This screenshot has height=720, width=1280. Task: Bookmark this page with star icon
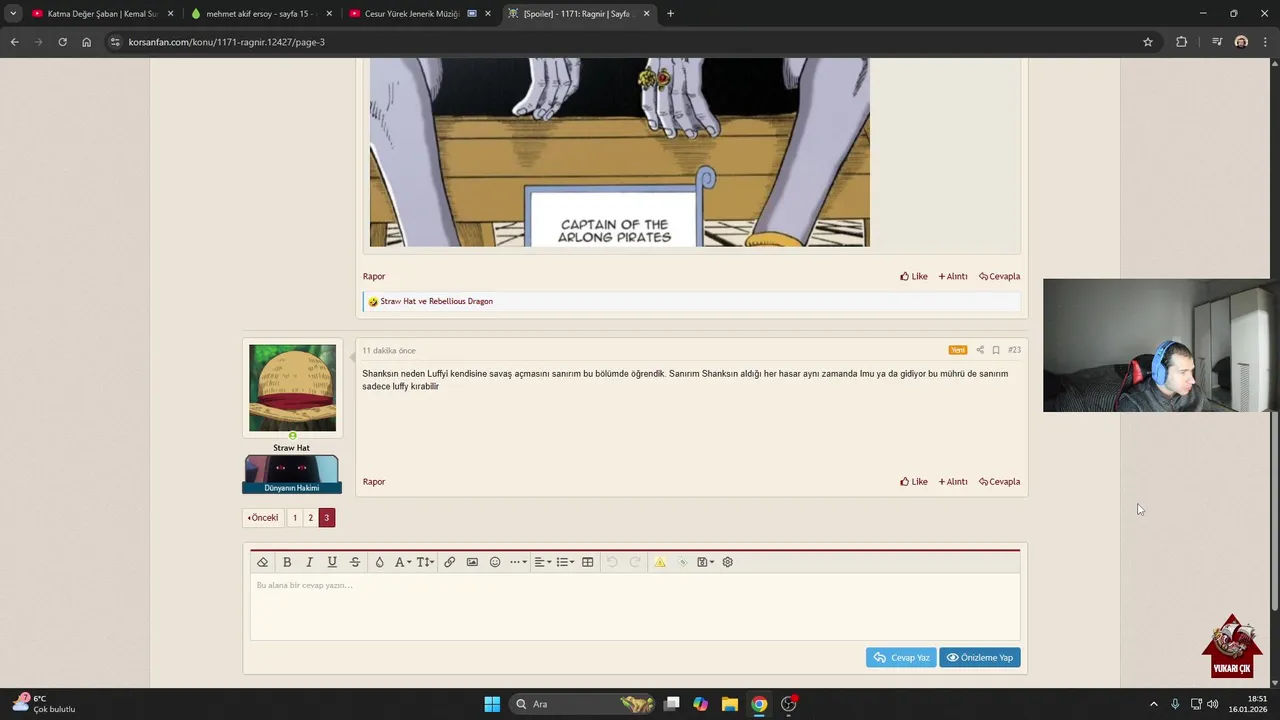coord(1148,42)
